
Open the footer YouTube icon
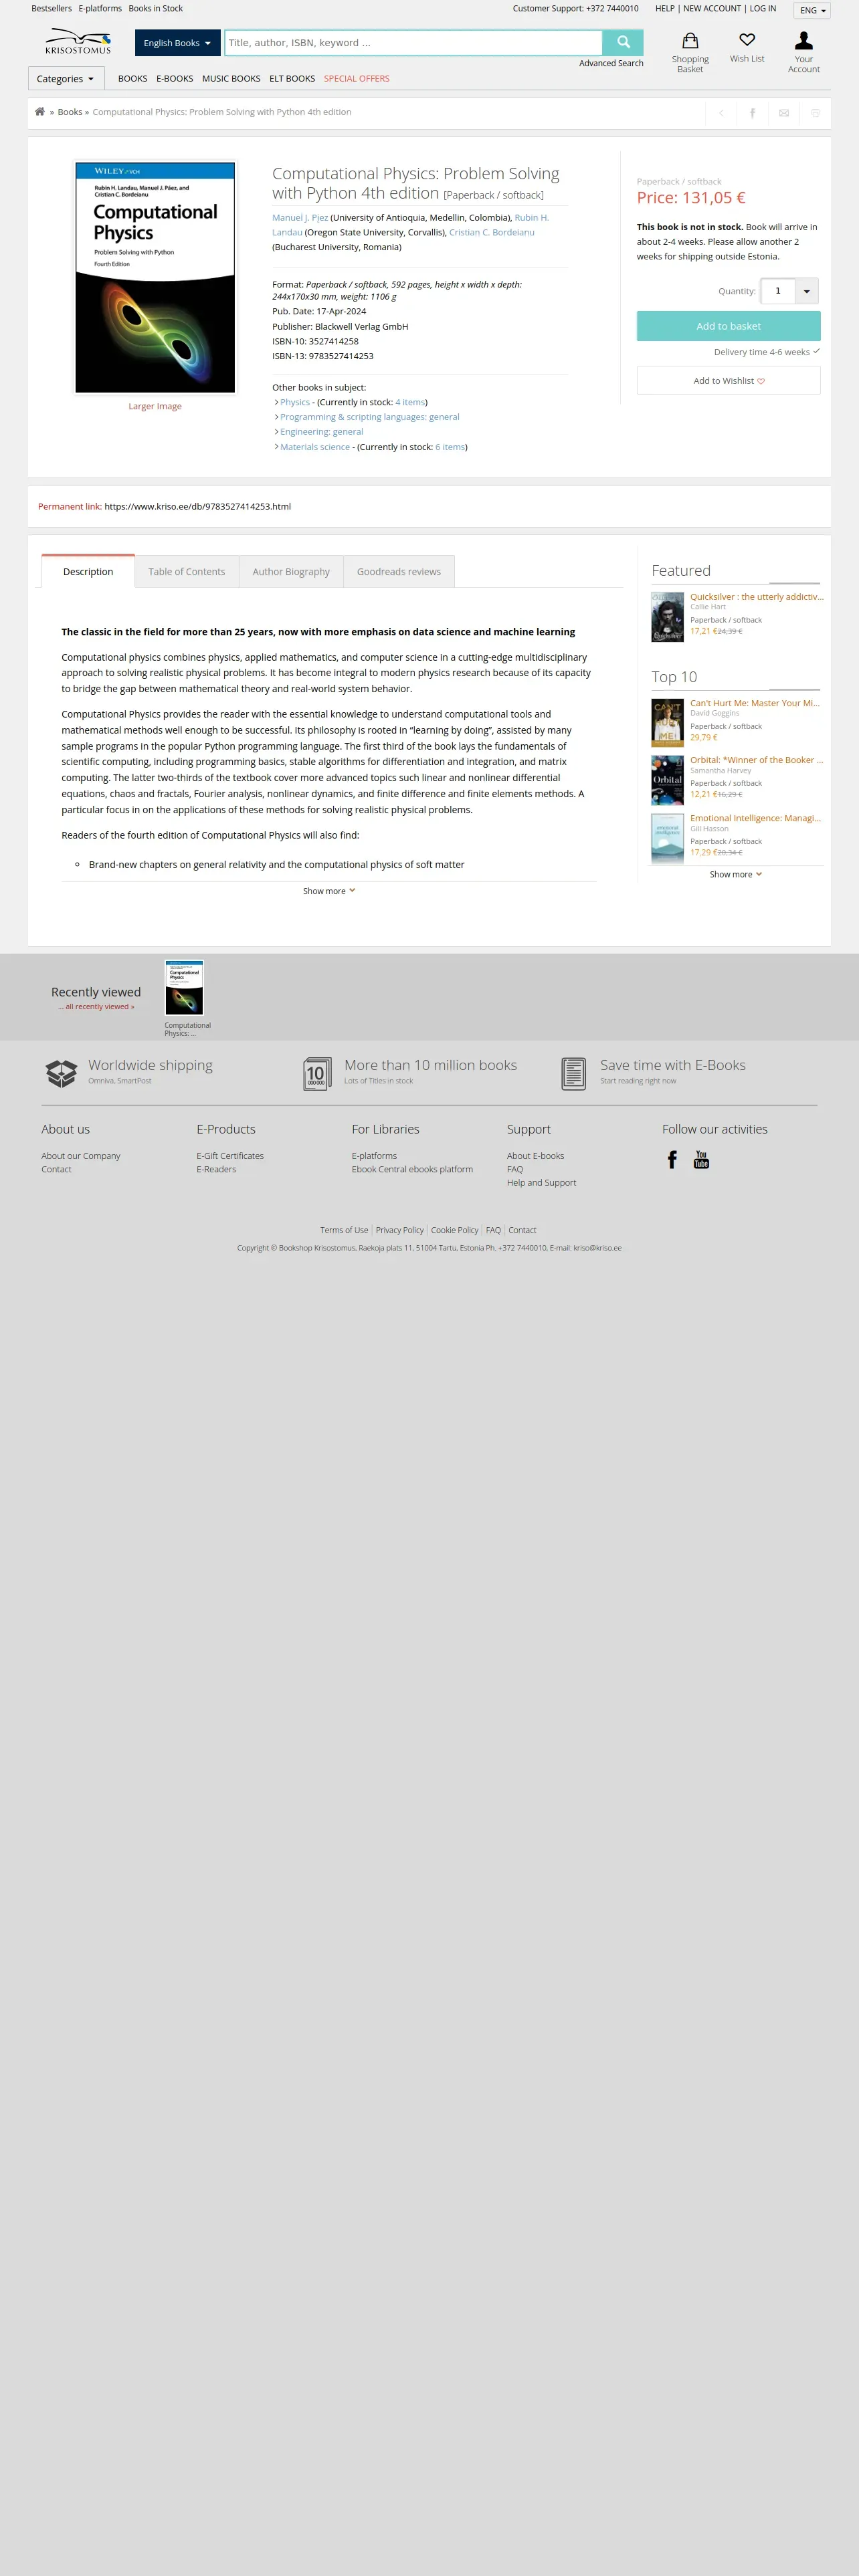[701, 1159]
